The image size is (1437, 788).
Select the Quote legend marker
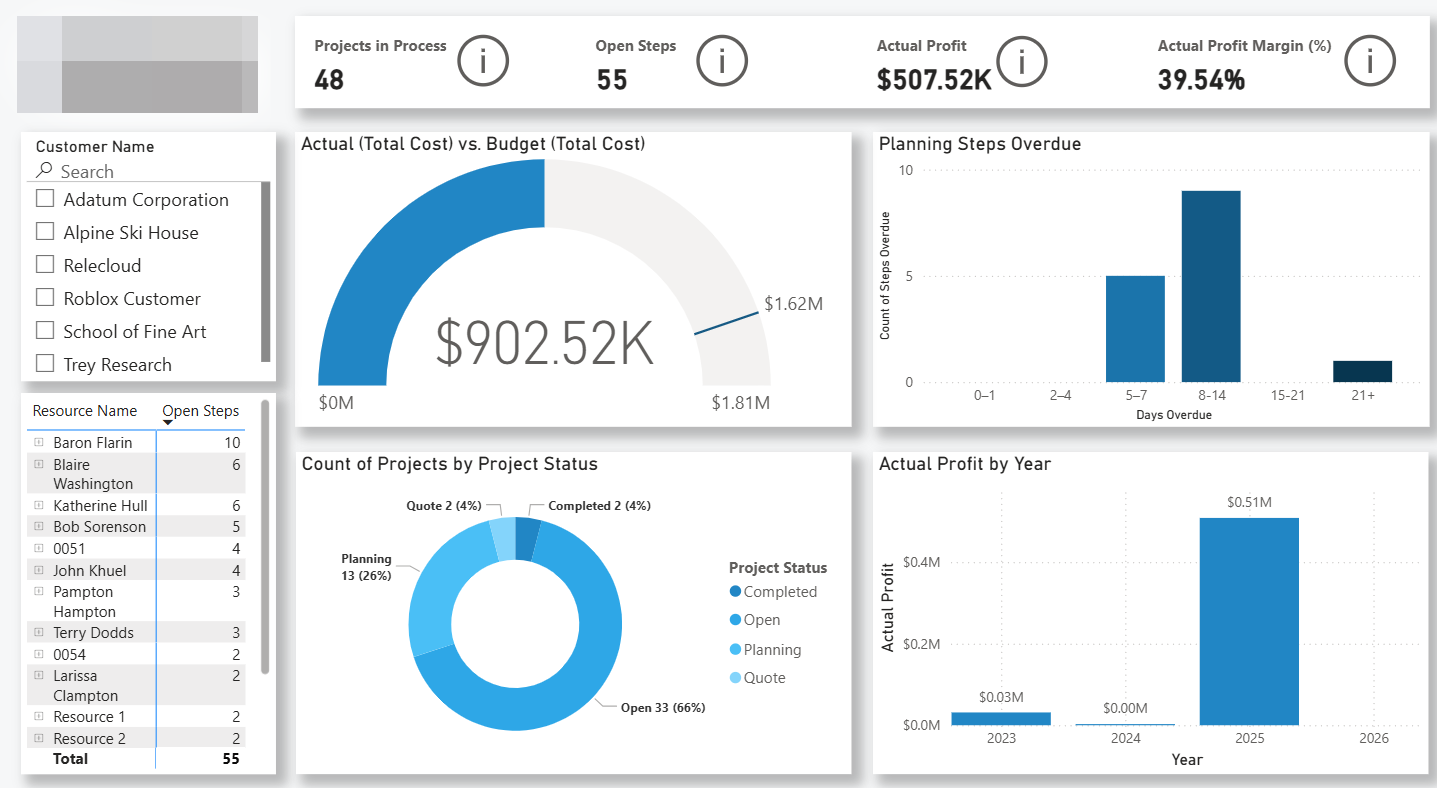coord(735,678)
